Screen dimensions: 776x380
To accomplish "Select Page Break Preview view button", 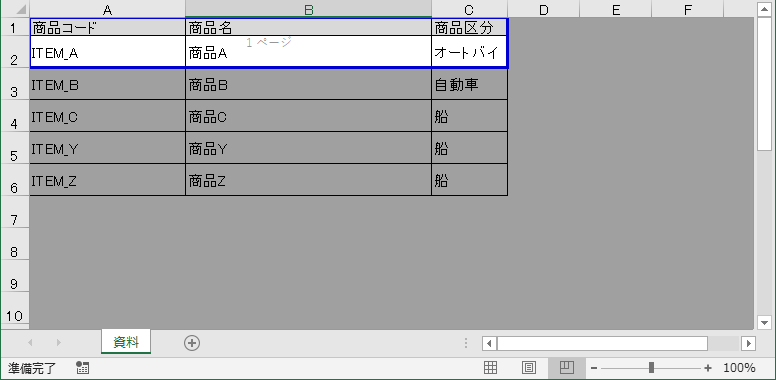I will [x=567, y=368].
